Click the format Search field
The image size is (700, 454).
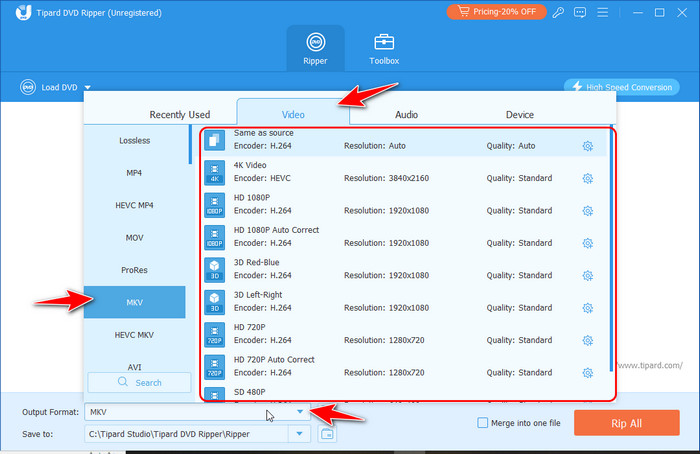click(139, 383)
